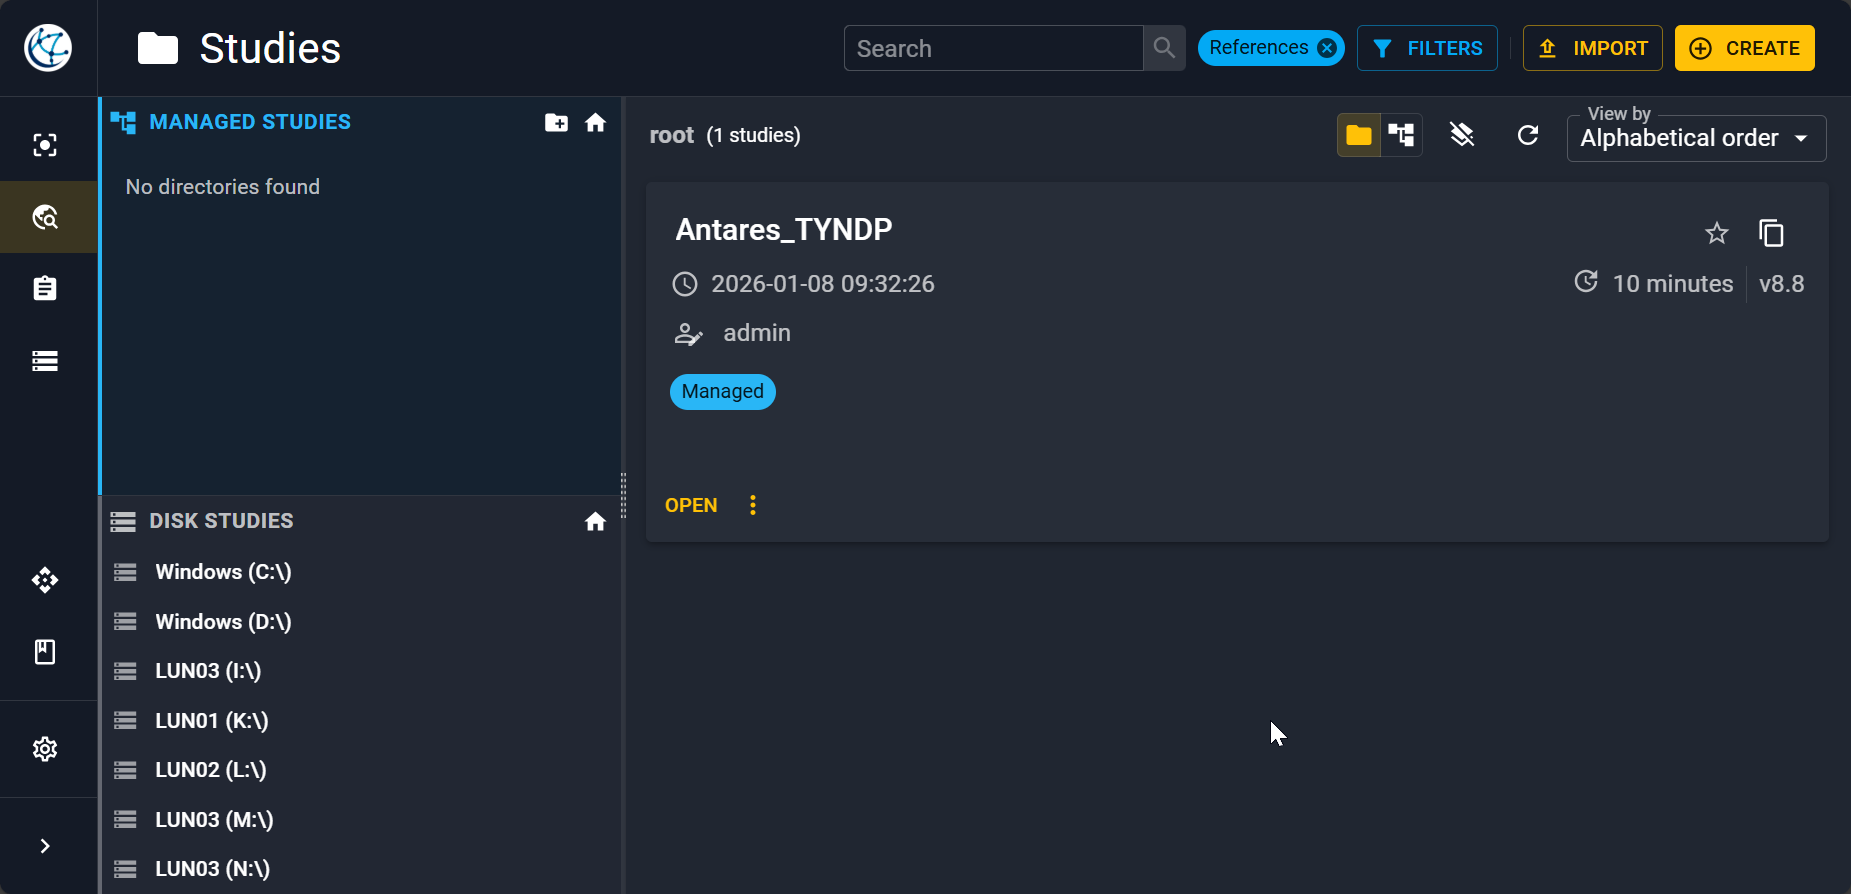This screenshot has height=894, width=1851.
Task: Click the CREATE study button
Action: [x=1745, y=48]
